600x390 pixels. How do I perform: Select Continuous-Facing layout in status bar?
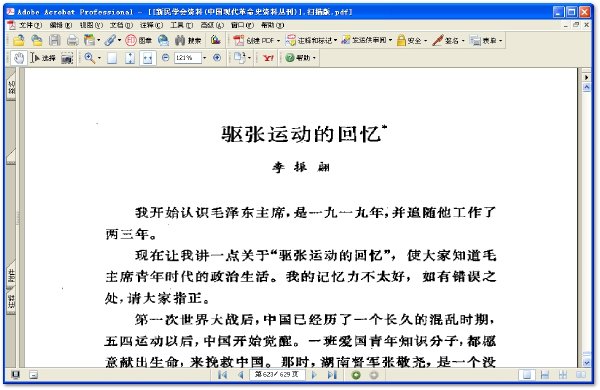(x=562, y=375)
